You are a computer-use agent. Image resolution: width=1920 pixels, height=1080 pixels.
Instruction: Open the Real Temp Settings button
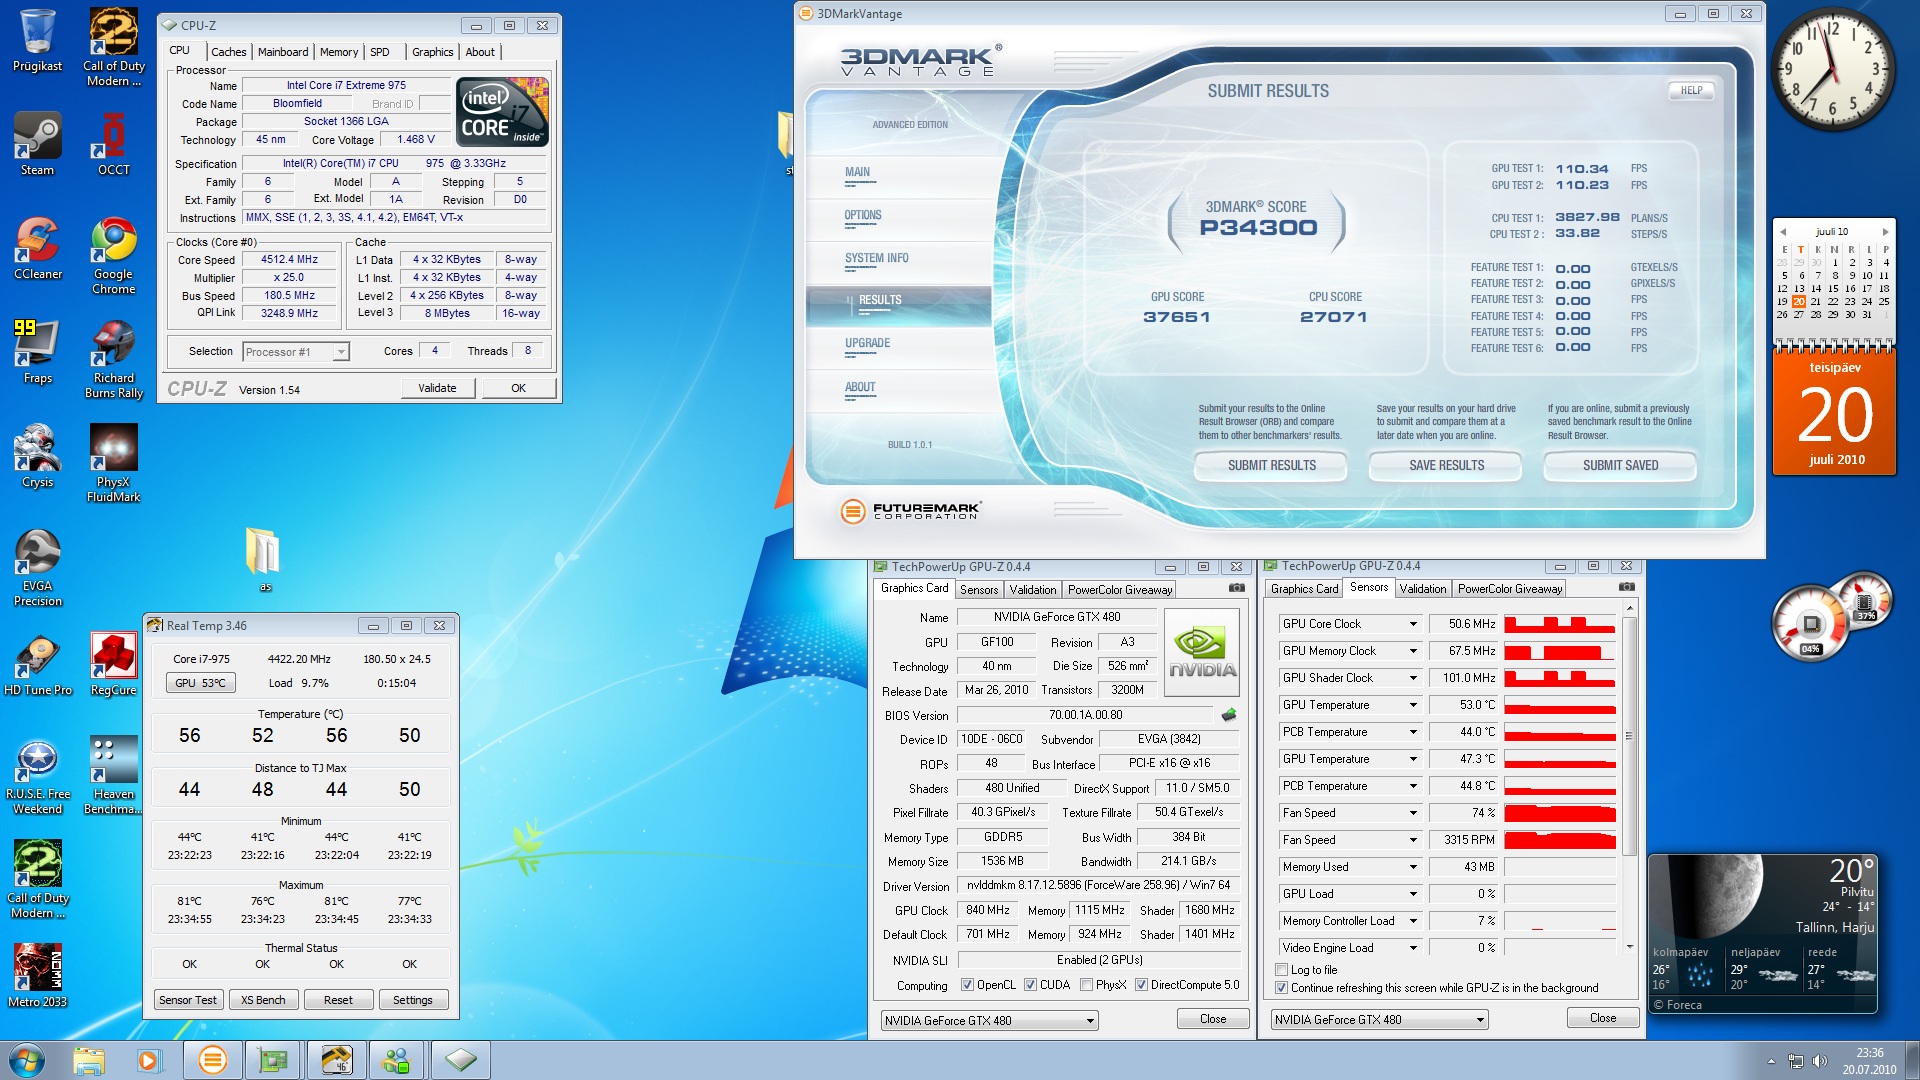click(x=413, y=1000)
